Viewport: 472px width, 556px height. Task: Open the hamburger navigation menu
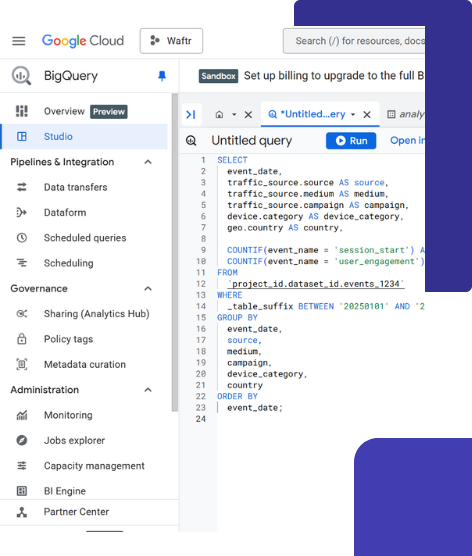coord(19,41)
